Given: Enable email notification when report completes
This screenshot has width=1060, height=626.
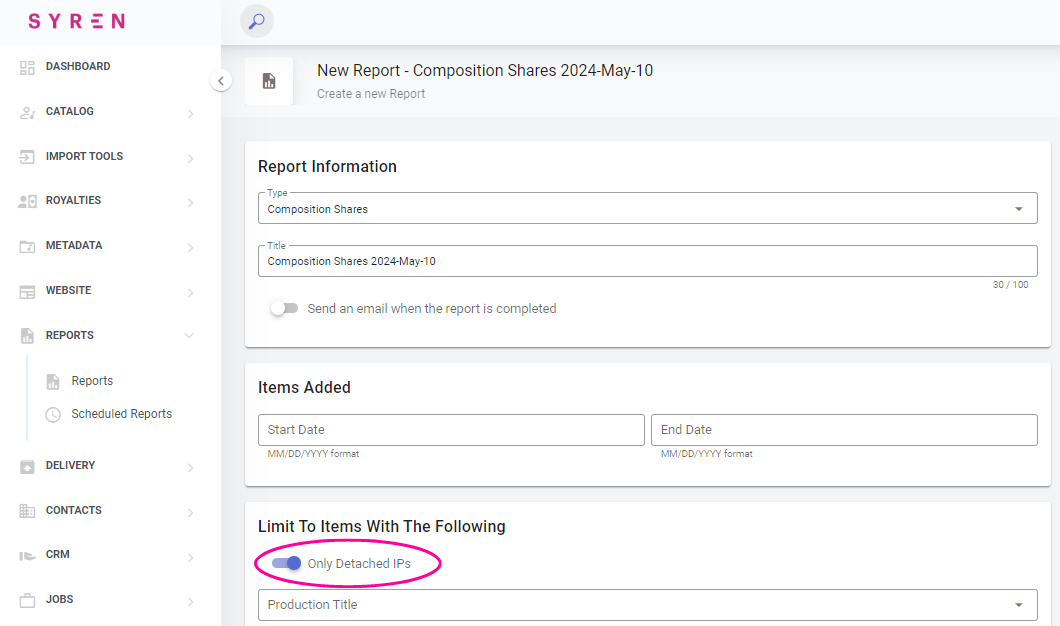Looking at the screenshot, I should [x=284, y=309].
